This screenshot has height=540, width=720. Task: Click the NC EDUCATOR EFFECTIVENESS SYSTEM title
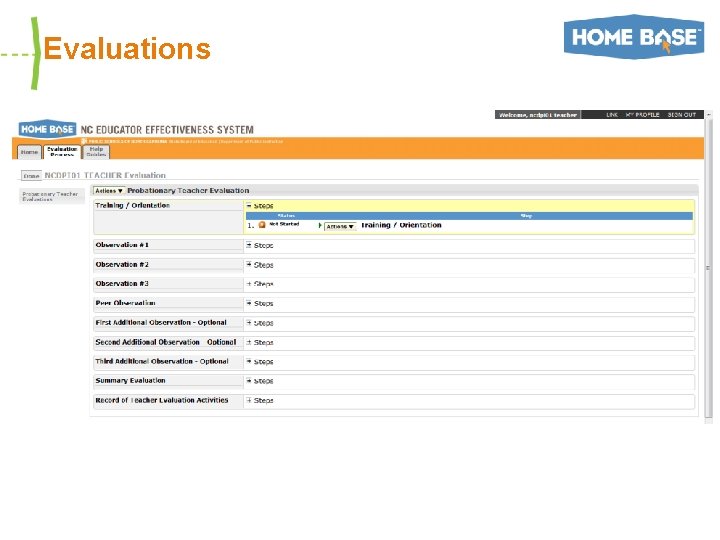click(x=167, y=130)
